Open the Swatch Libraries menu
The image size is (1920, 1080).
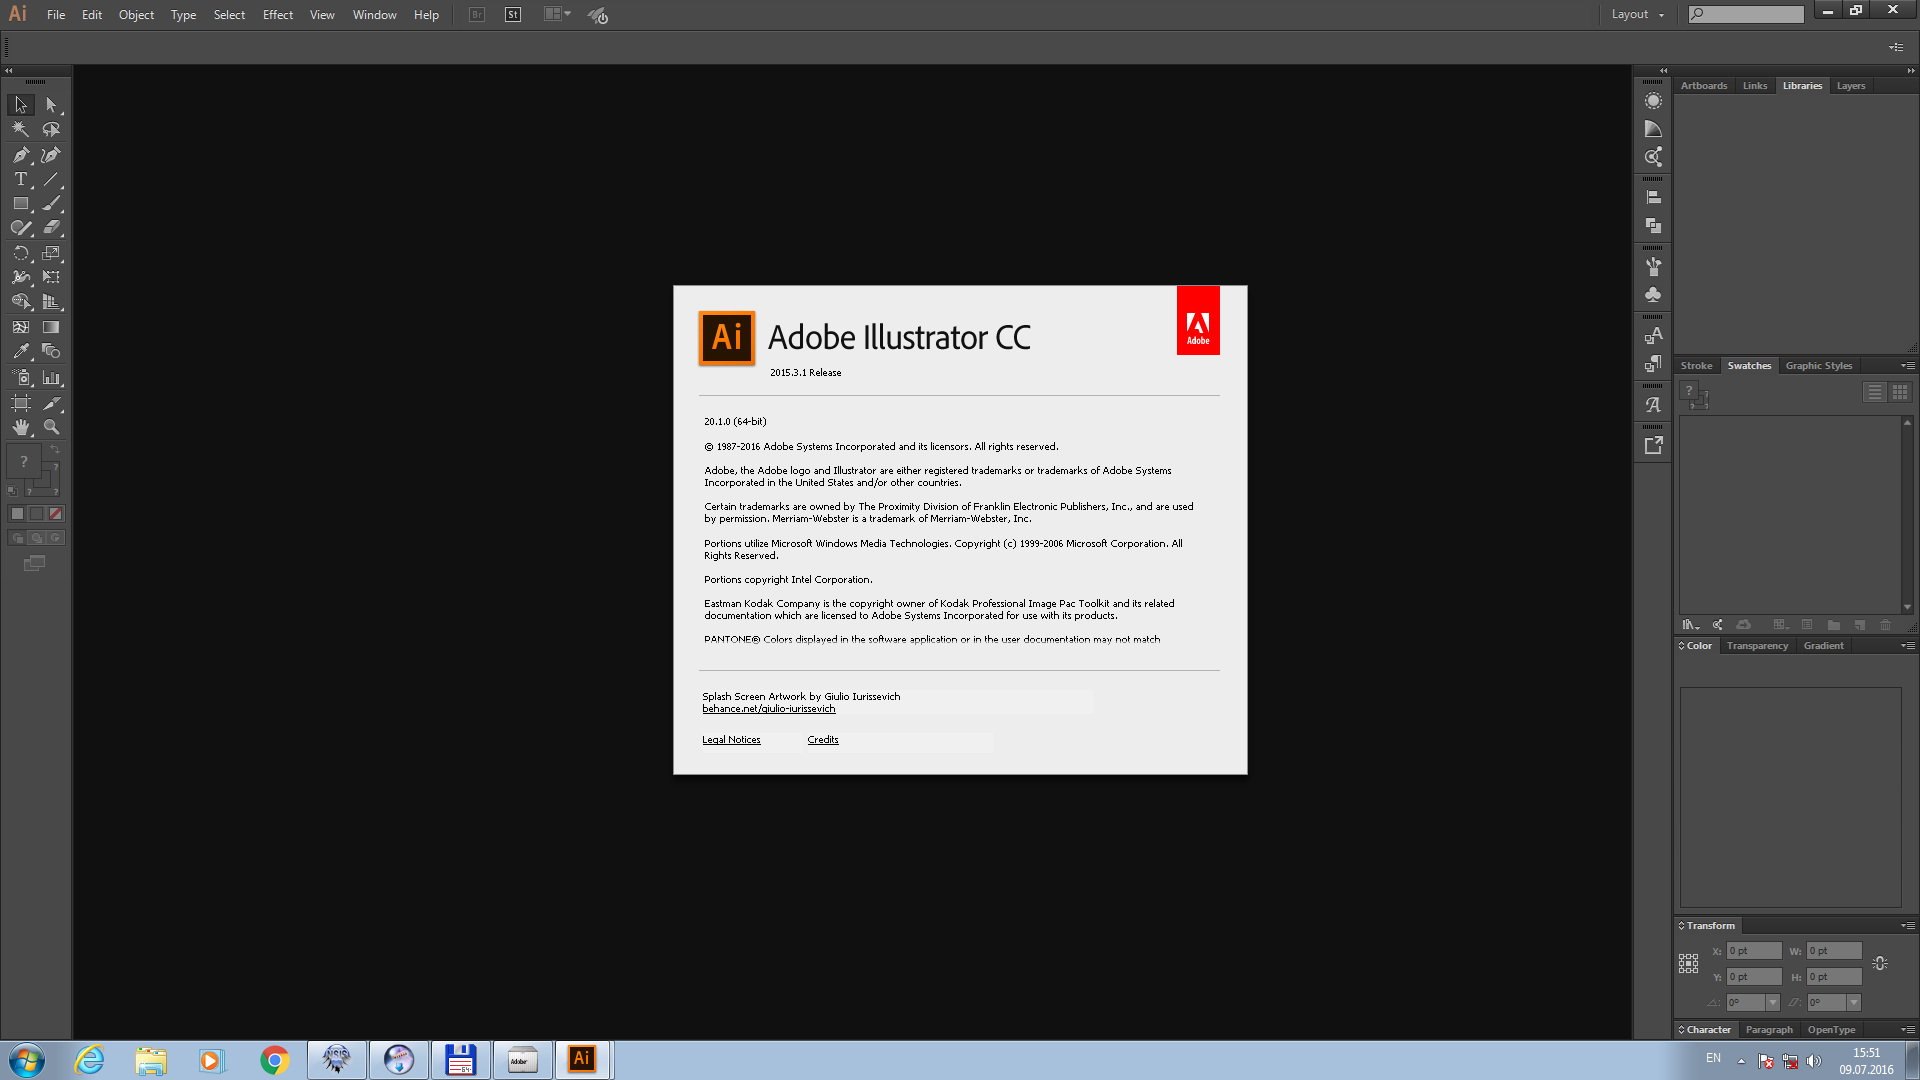1691,625
